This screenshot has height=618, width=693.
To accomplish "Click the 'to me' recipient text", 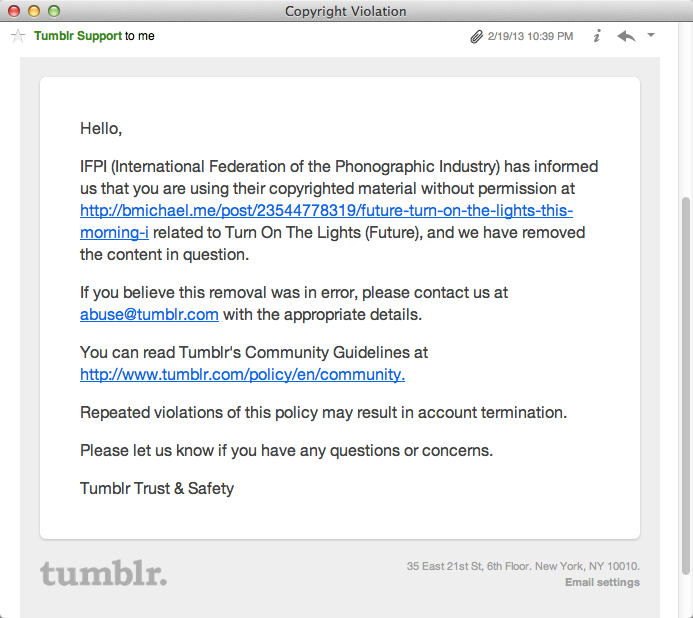I will tap(140, 36).
